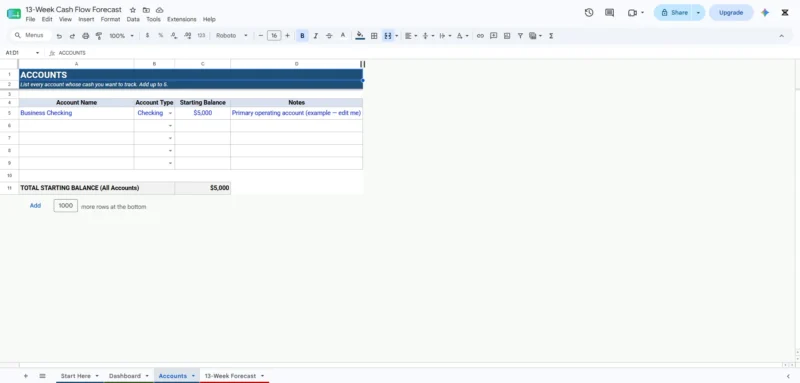Open the File menu
Screen dimensions: 800x383
click(x=31, y=19)
